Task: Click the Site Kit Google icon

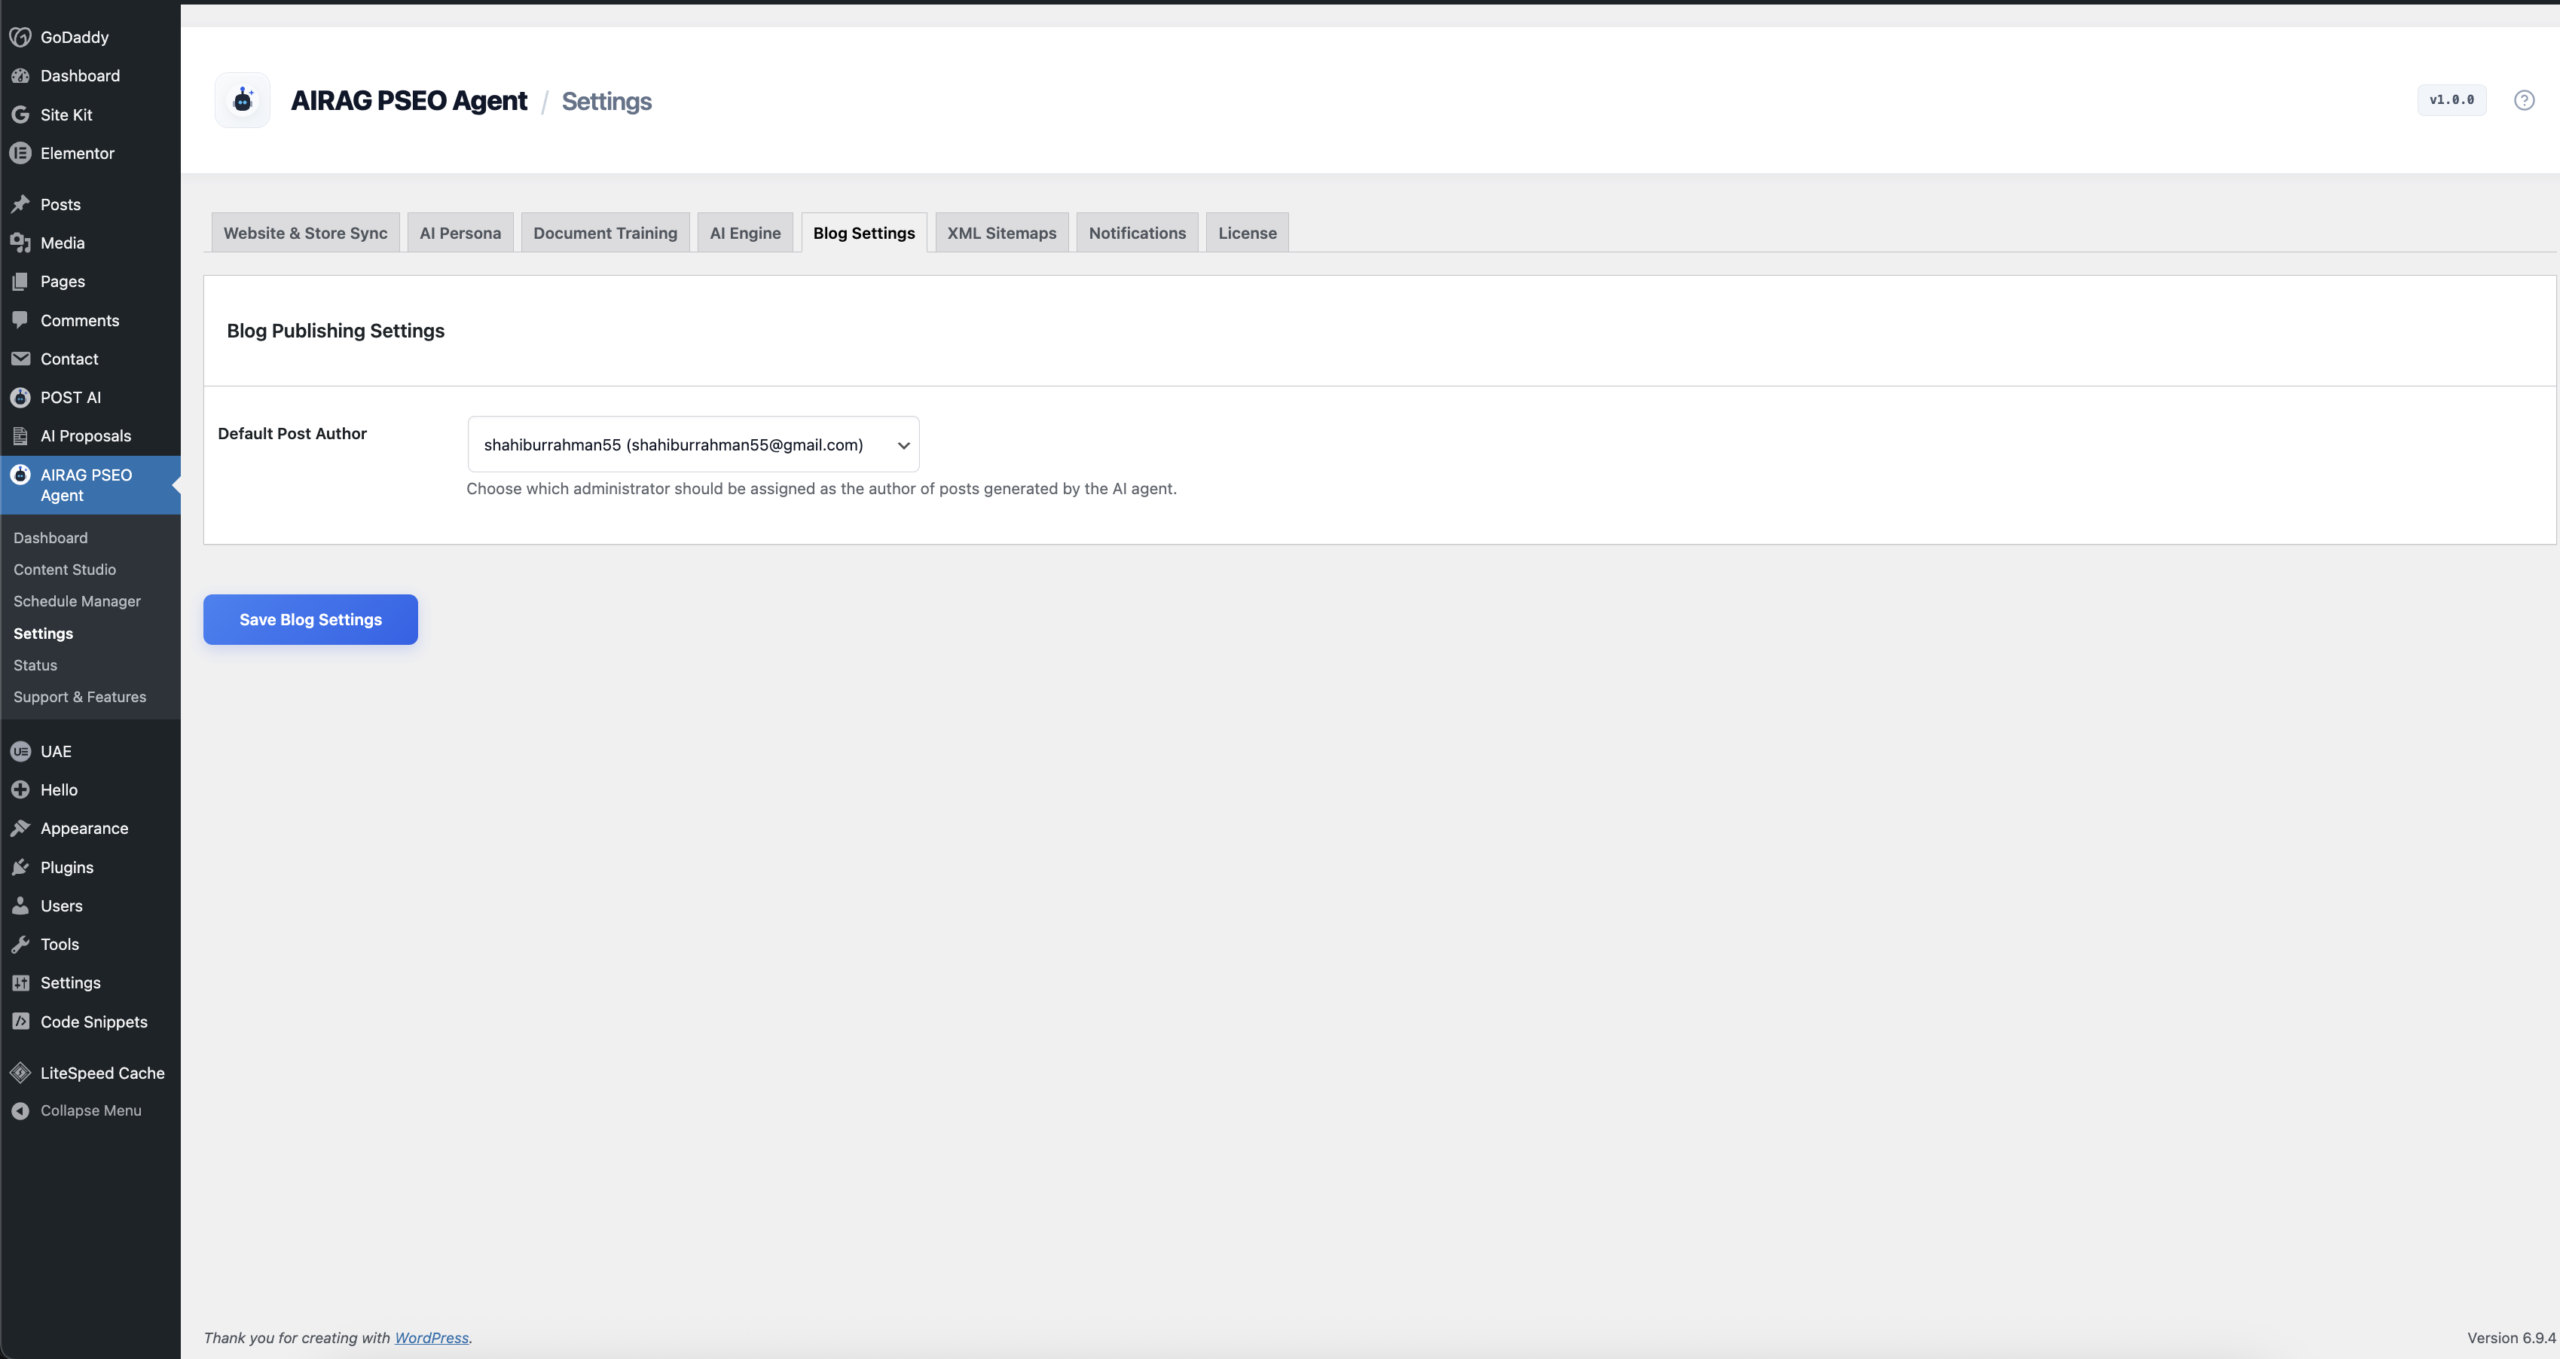Action: 20,115
